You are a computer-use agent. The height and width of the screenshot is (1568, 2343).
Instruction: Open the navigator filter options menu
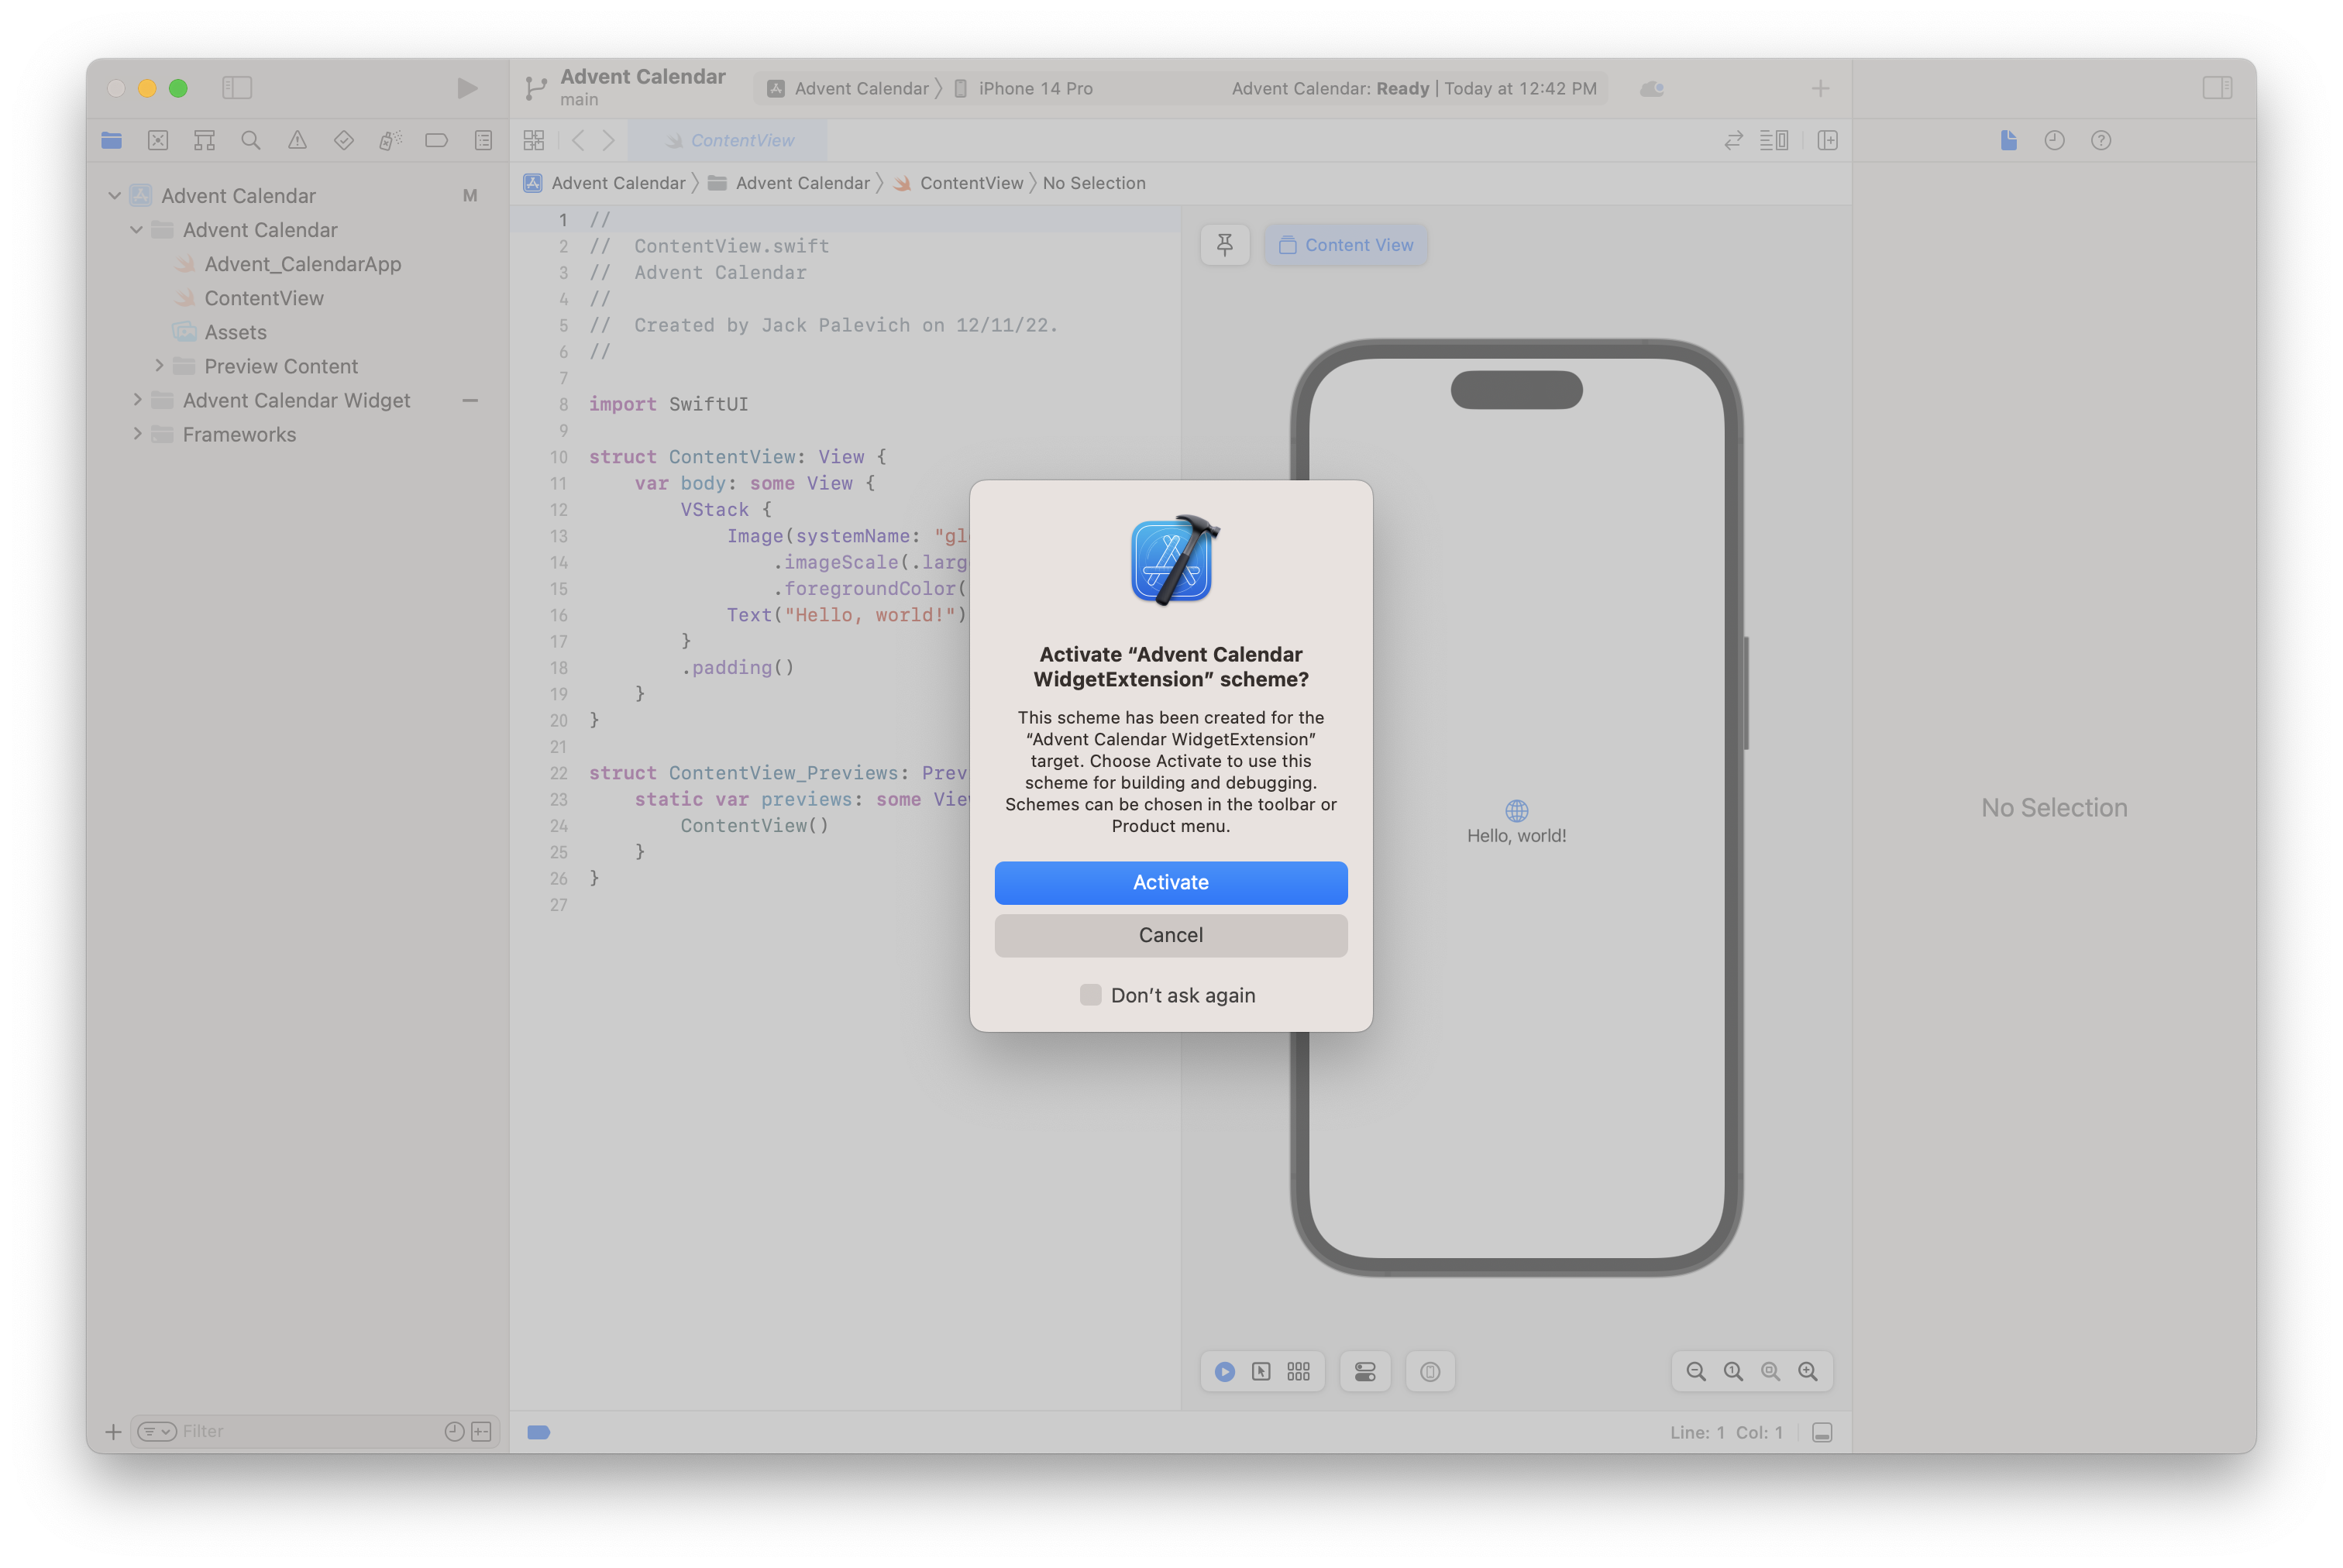tap(157, 1432)
